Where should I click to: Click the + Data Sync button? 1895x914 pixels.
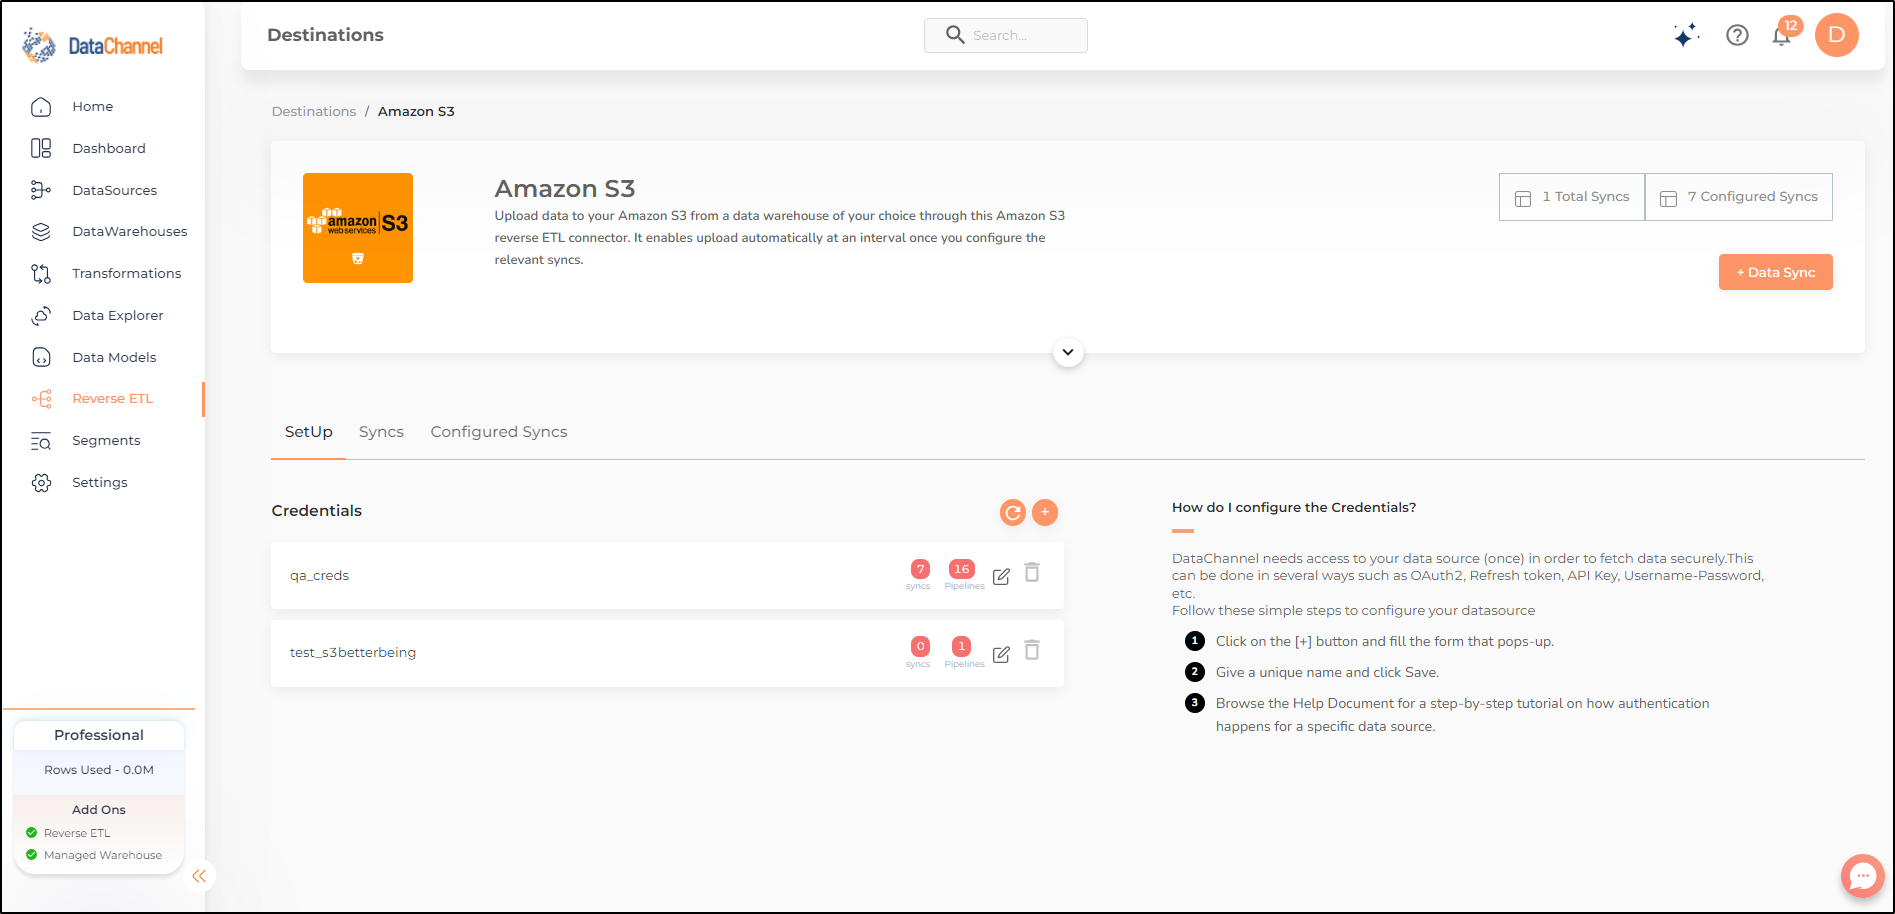1775,272
